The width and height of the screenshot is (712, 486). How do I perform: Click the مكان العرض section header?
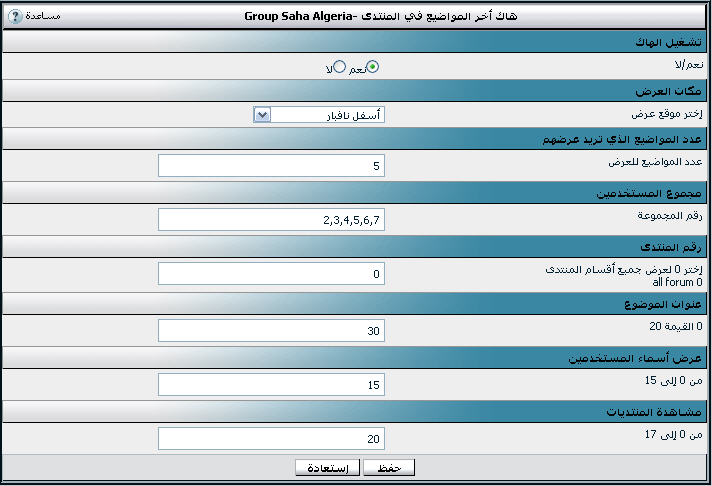[356, 91]
